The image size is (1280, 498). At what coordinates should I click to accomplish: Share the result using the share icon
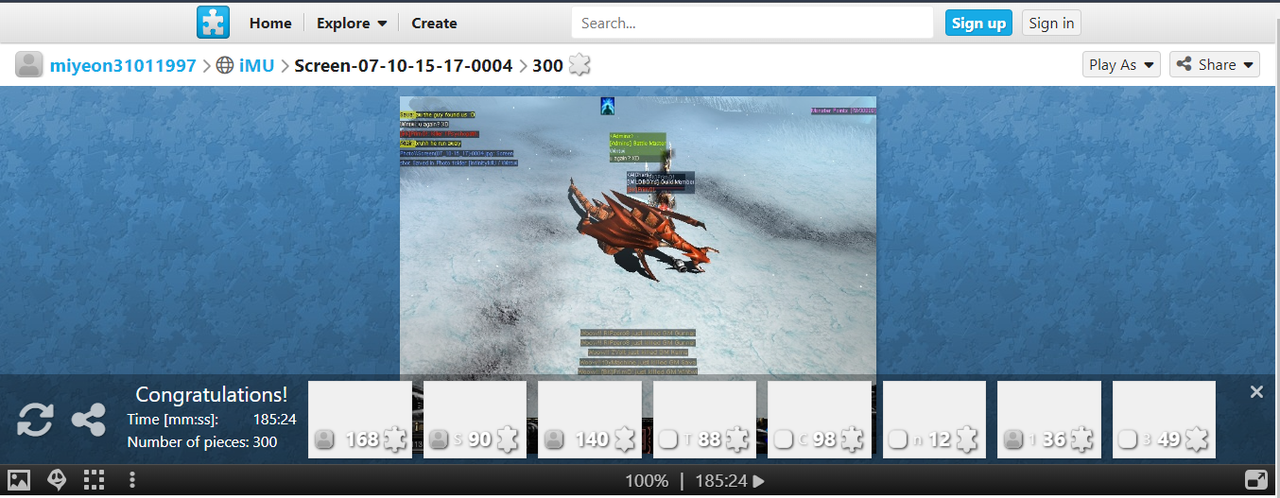(x=89, y=420)
